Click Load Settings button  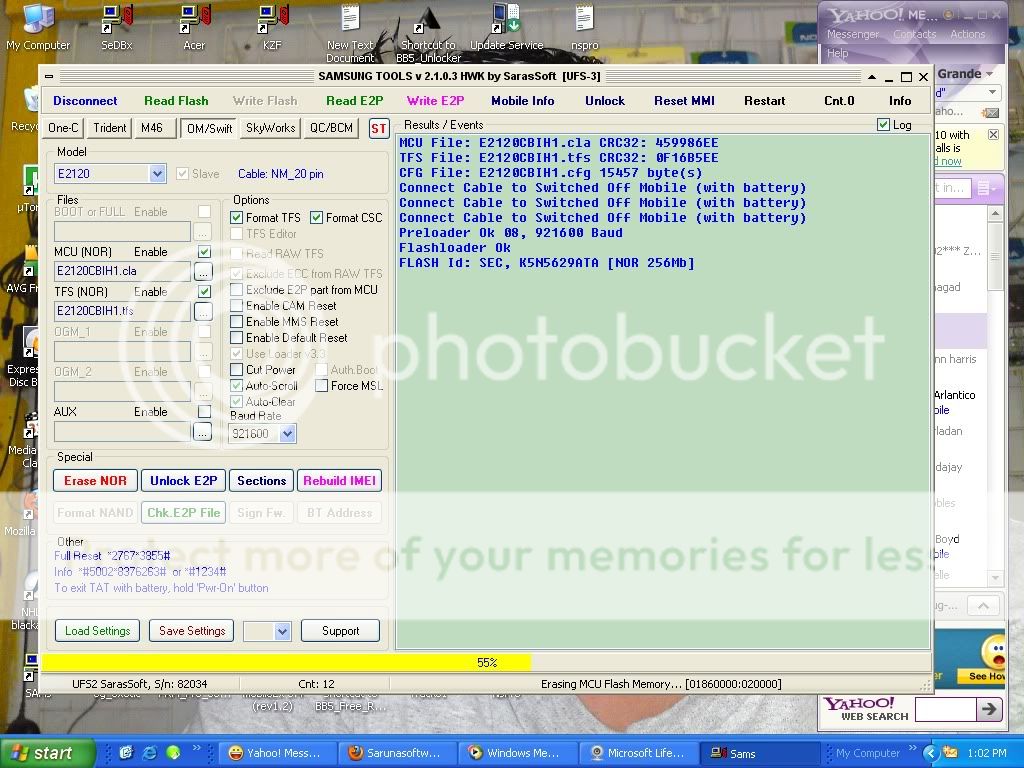coord(97,630)
